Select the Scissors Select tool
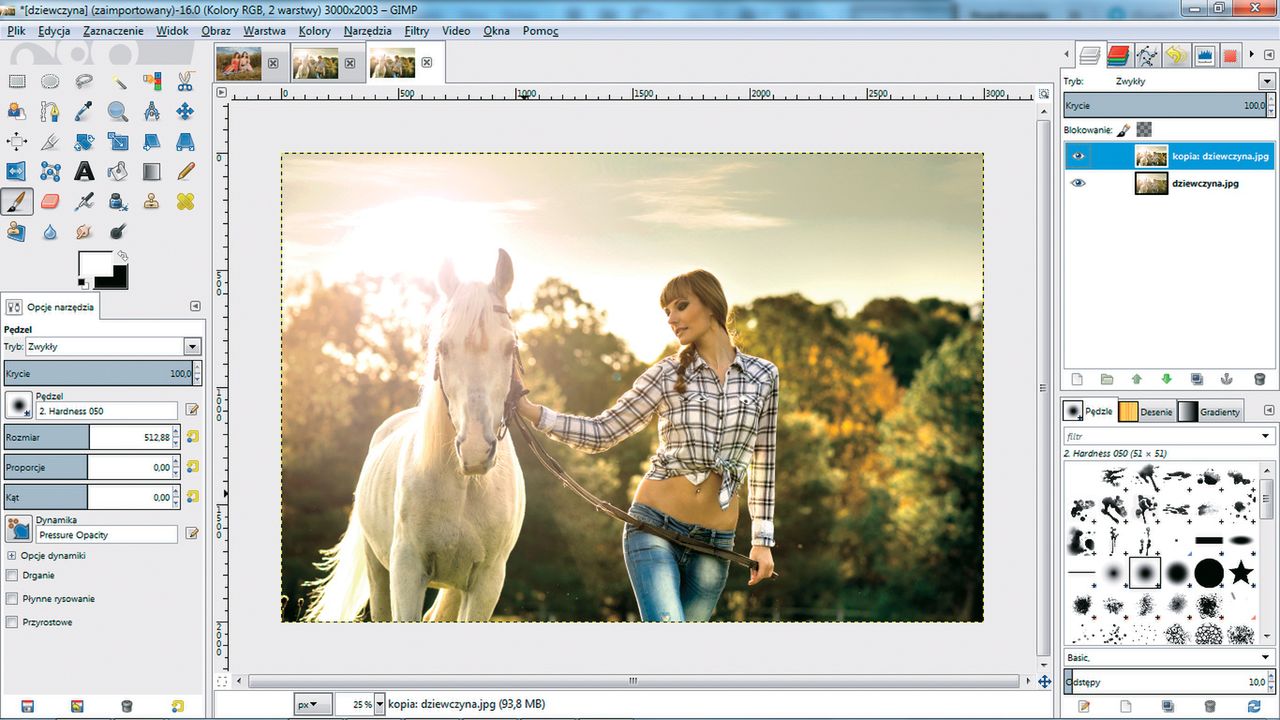Image resolution: width=1280 pixels, height=720 pixels. pos(185,82)
